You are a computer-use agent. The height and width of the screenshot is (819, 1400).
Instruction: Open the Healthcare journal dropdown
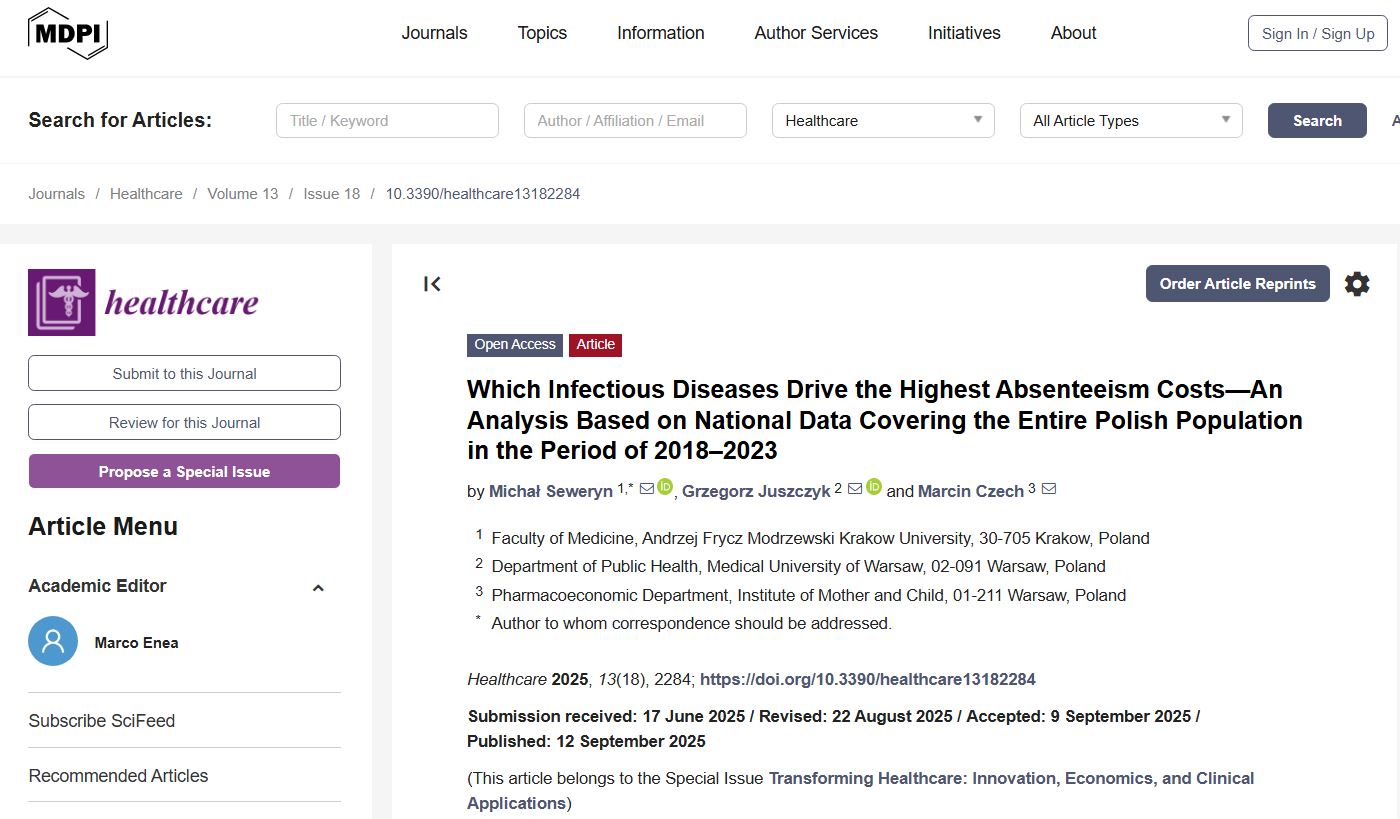[x=883, y=121]
